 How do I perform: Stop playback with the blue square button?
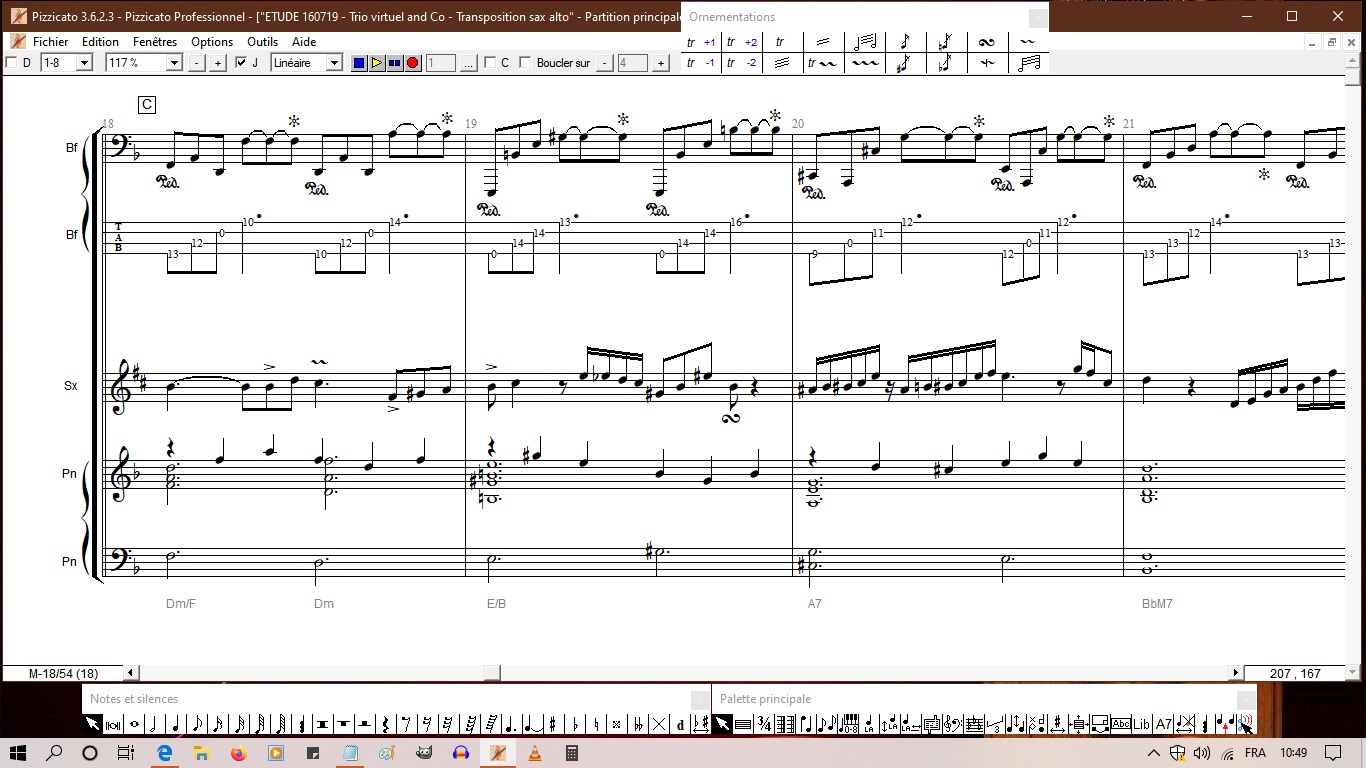pyautogui.click(x=359, y=63)
